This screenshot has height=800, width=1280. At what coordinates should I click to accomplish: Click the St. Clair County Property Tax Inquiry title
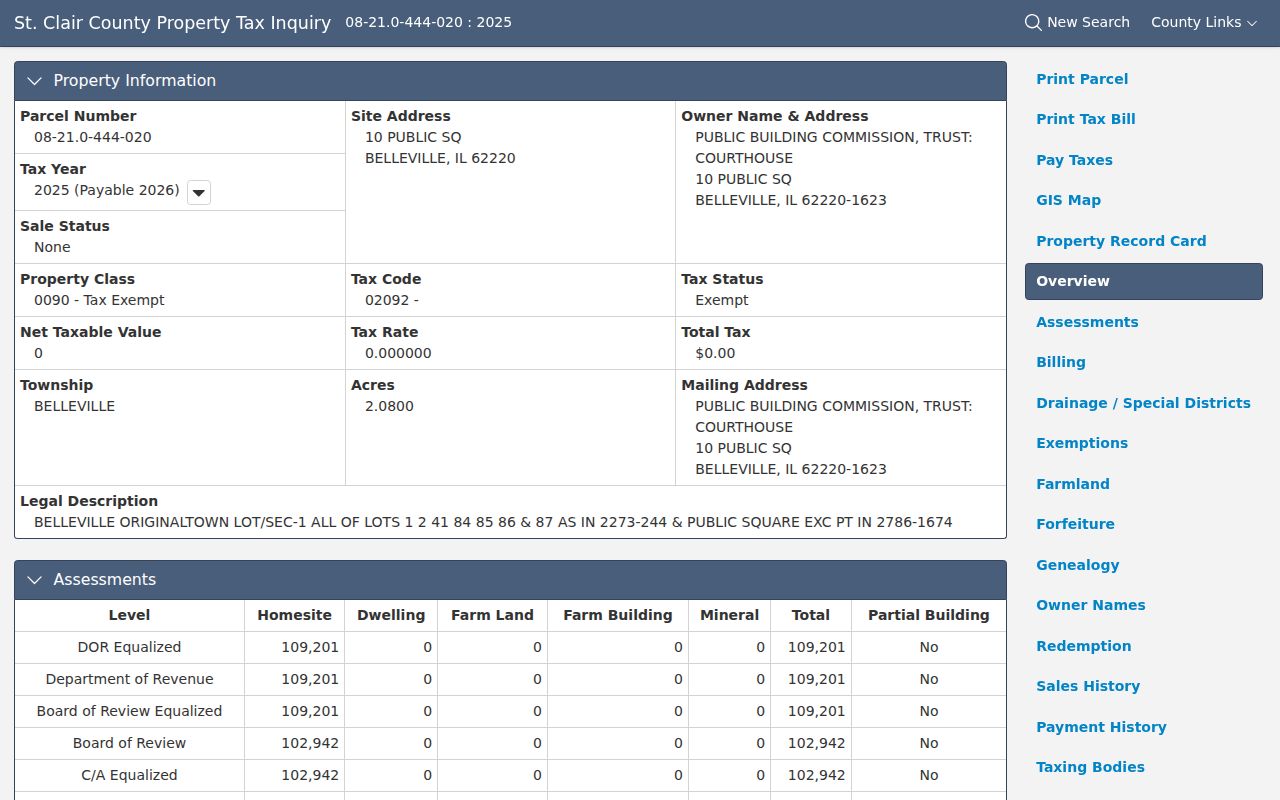172,22
